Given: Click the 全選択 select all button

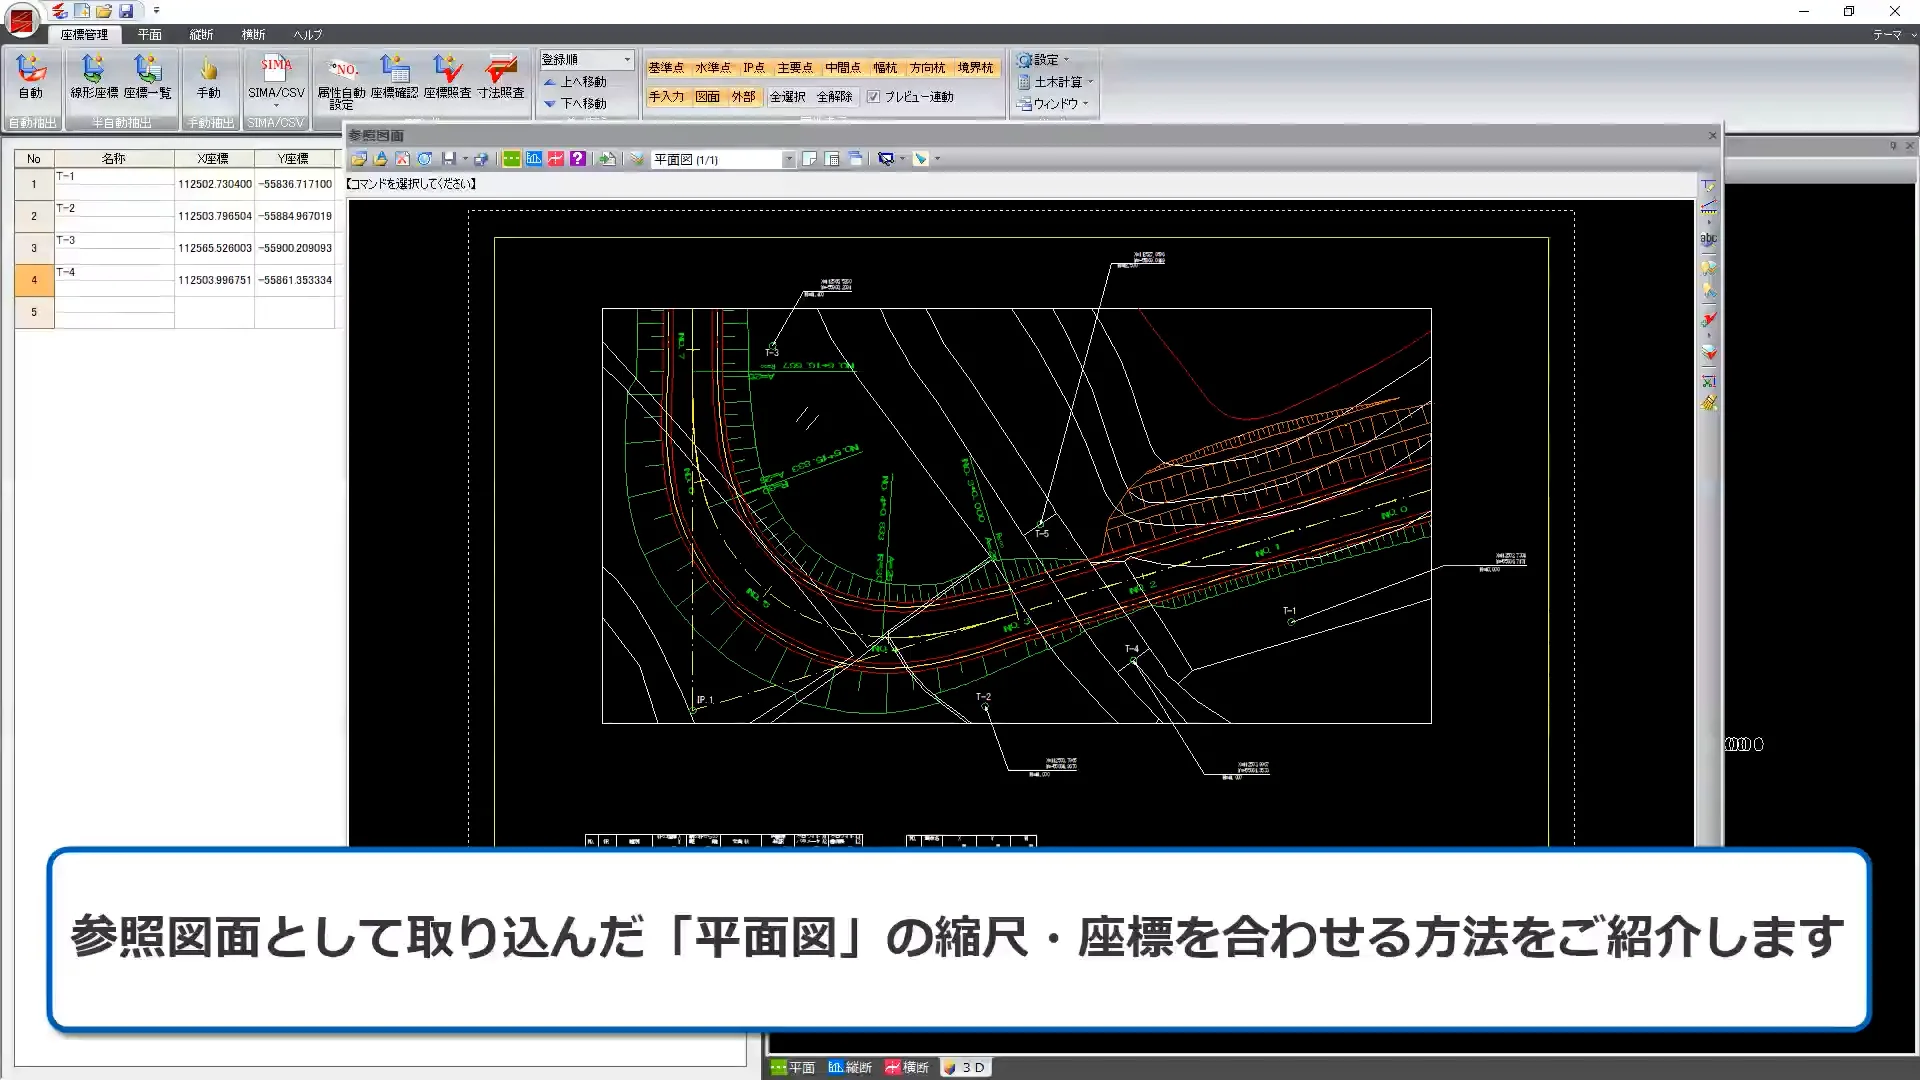Looking at the screenshot, I should tap(787, 97).
